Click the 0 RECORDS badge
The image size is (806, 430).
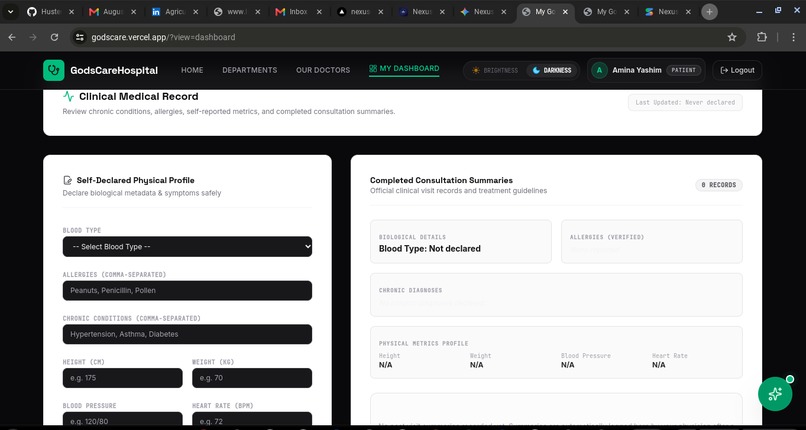[719, 185]
